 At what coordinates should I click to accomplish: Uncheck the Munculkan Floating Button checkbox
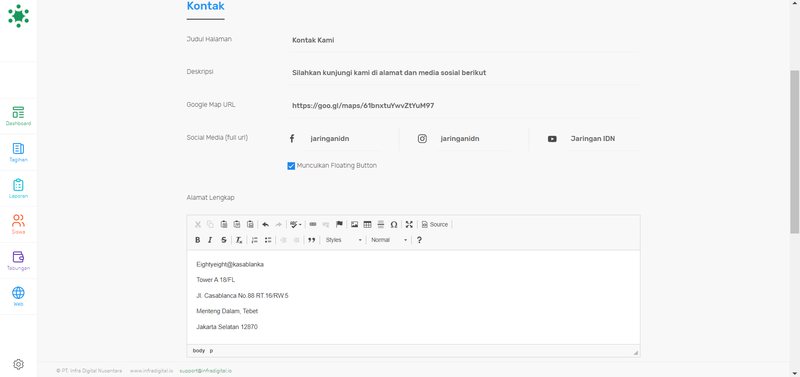291,166
